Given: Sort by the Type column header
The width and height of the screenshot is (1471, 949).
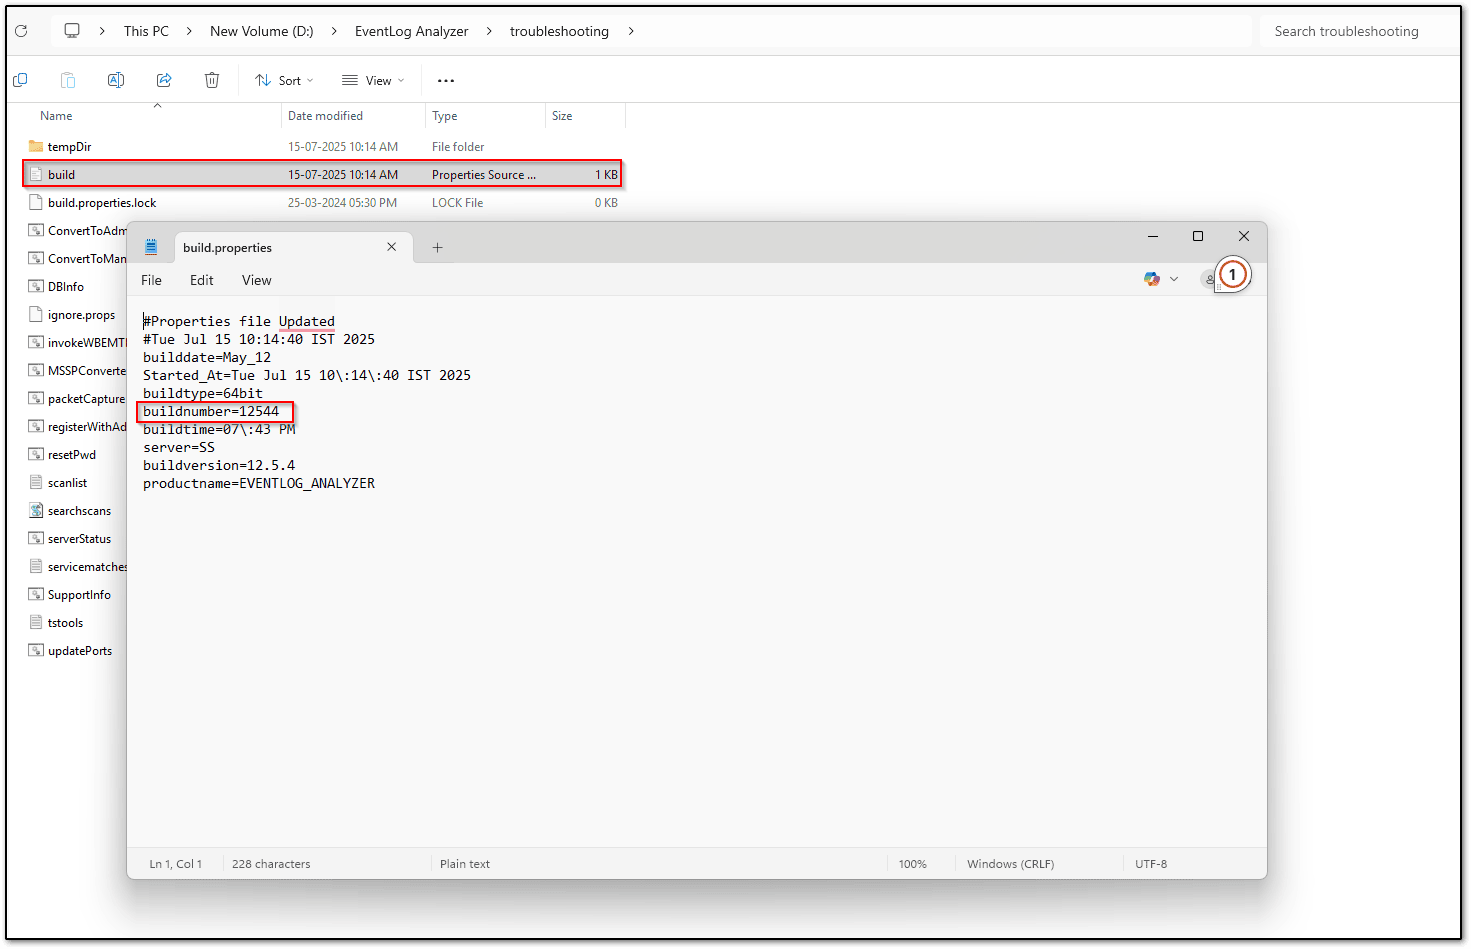Looking at the screenshot, I should 445,116.
